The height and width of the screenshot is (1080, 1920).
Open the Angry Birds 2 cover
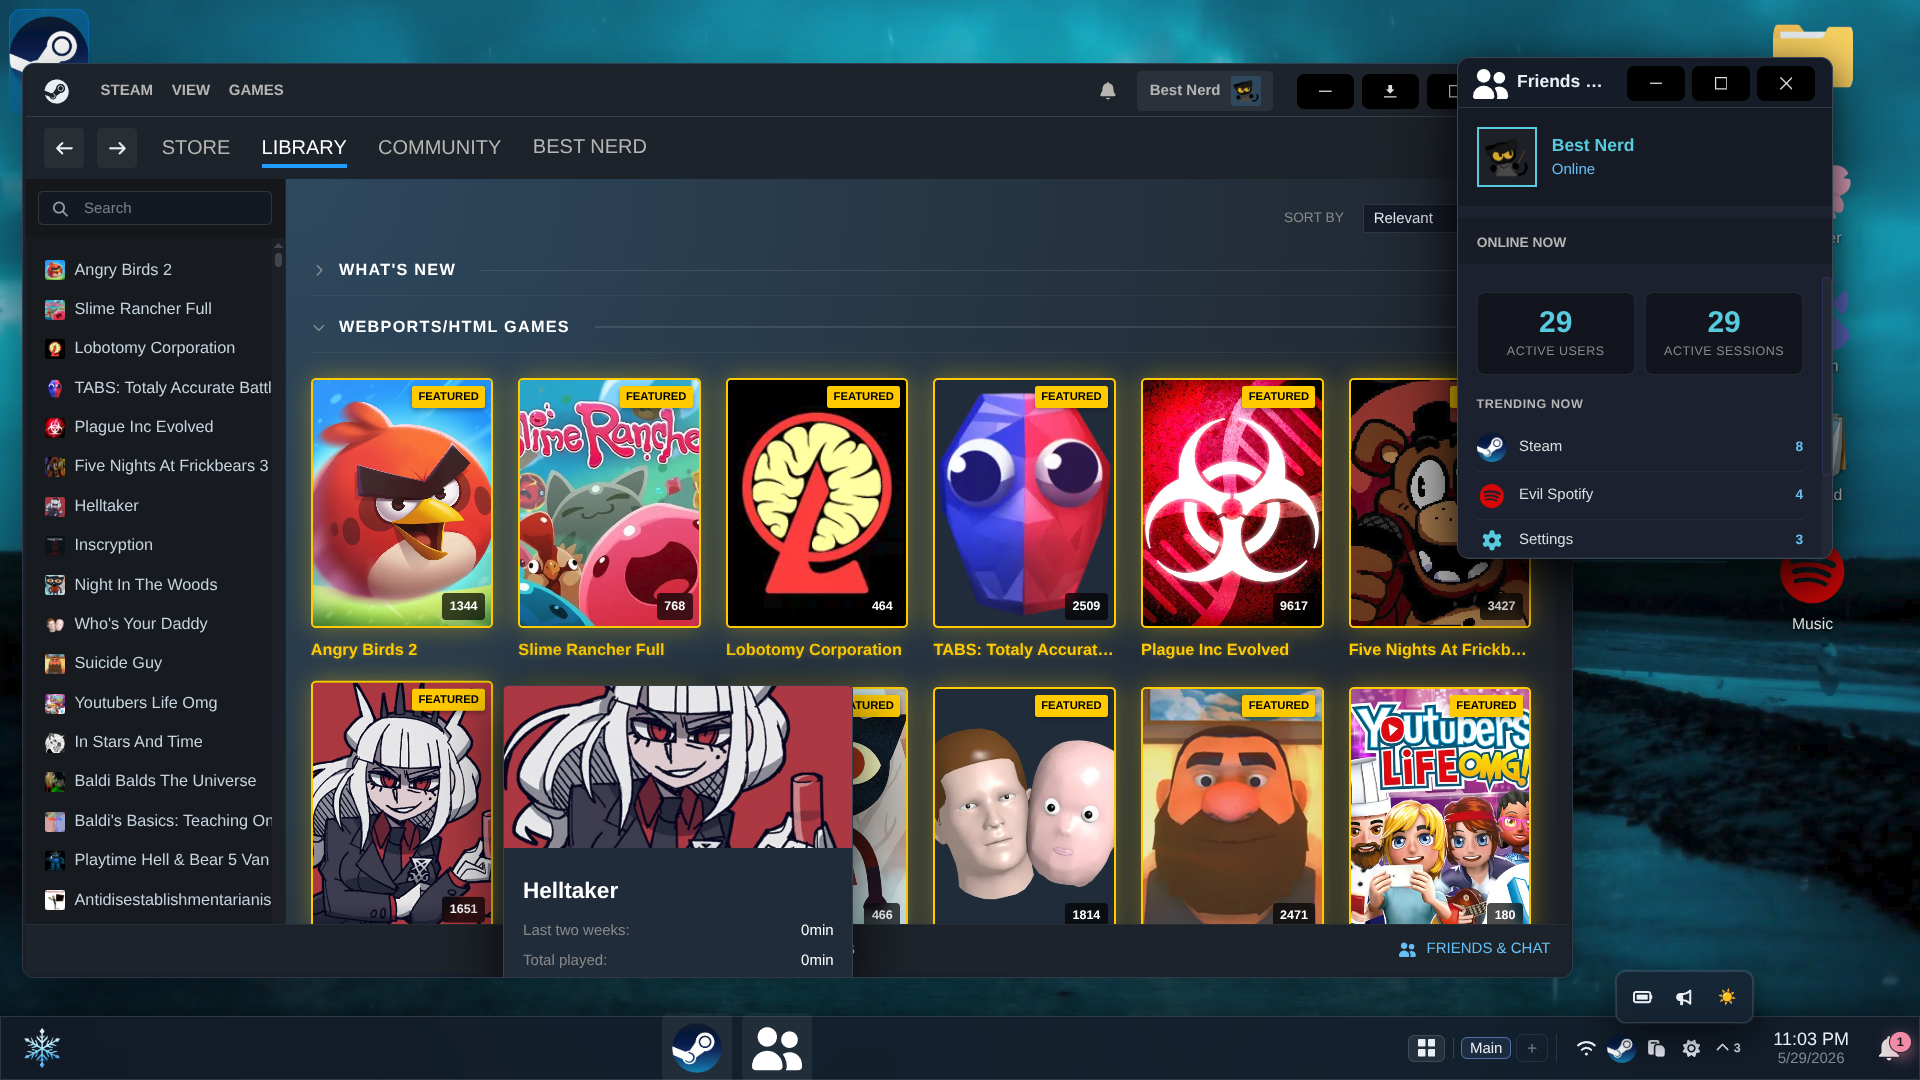[x=402, y=503]
